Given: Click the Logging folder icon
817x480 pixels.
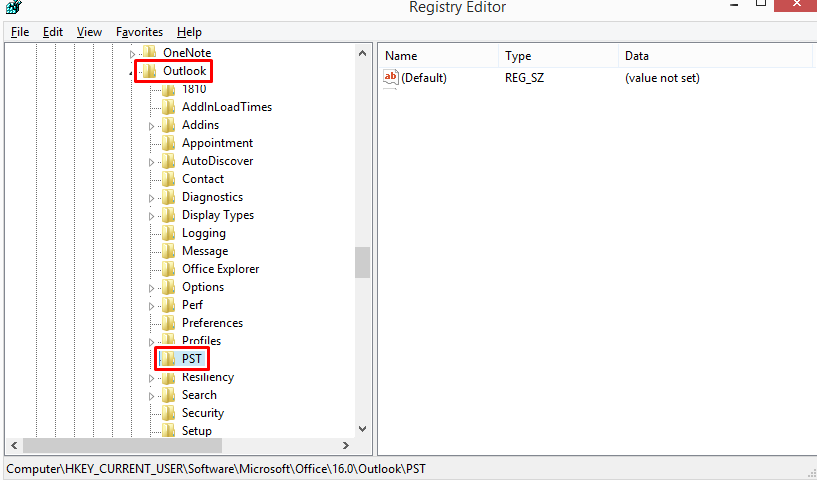Looking at the screenshot, I should coord(169,232).
